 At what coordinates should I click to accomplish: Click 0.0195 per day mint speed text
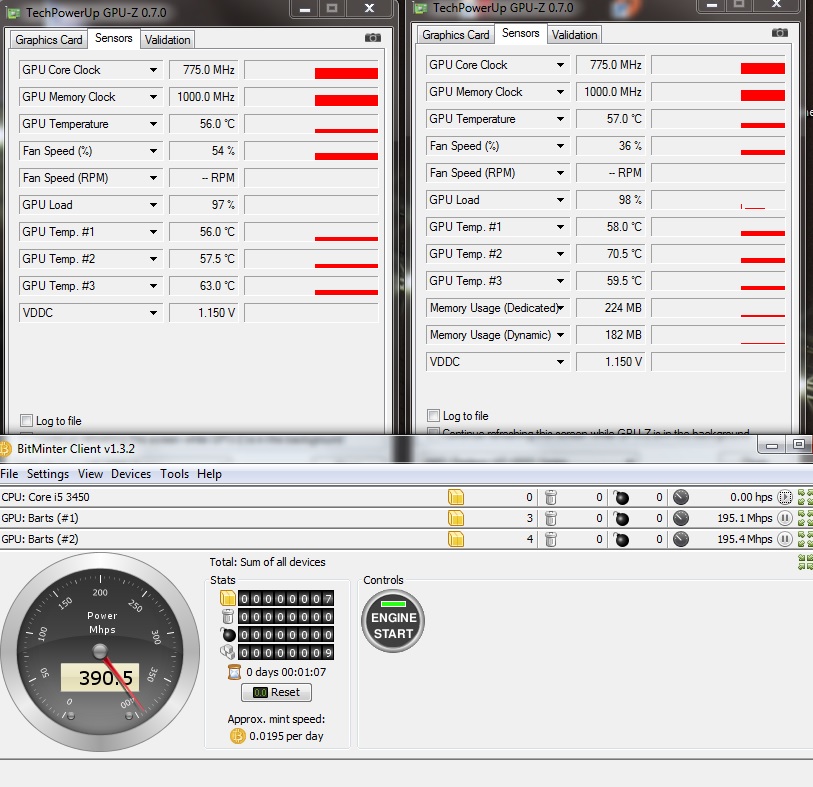[286, 736]
